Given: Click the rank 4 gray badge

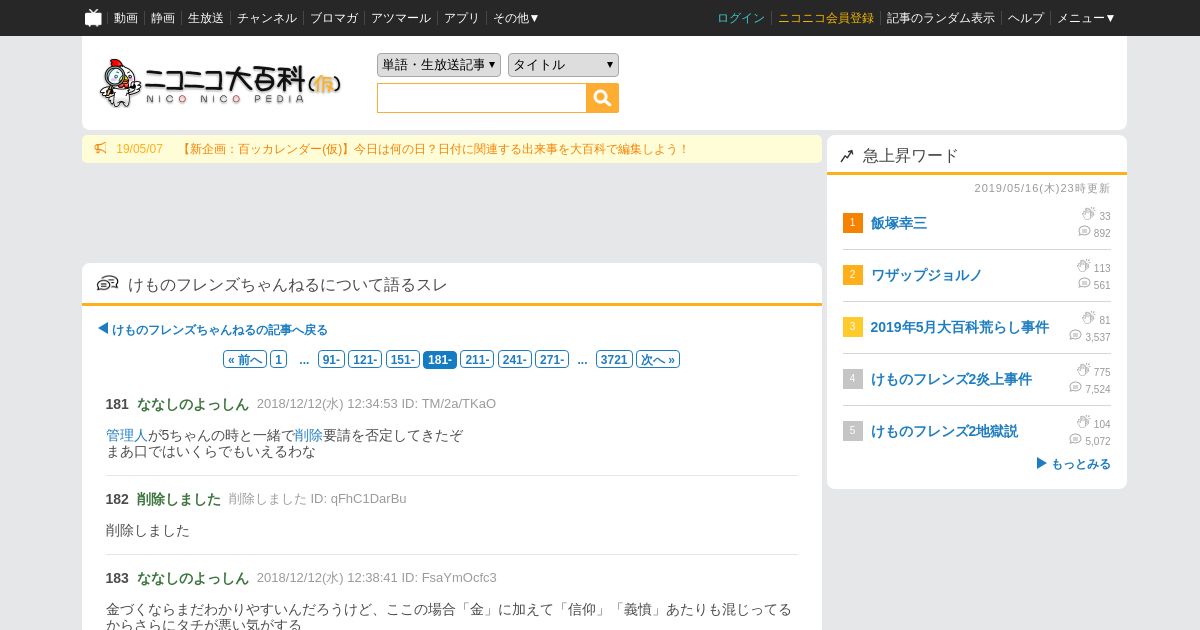Looking at the screenshot, I should click(852, 379).
